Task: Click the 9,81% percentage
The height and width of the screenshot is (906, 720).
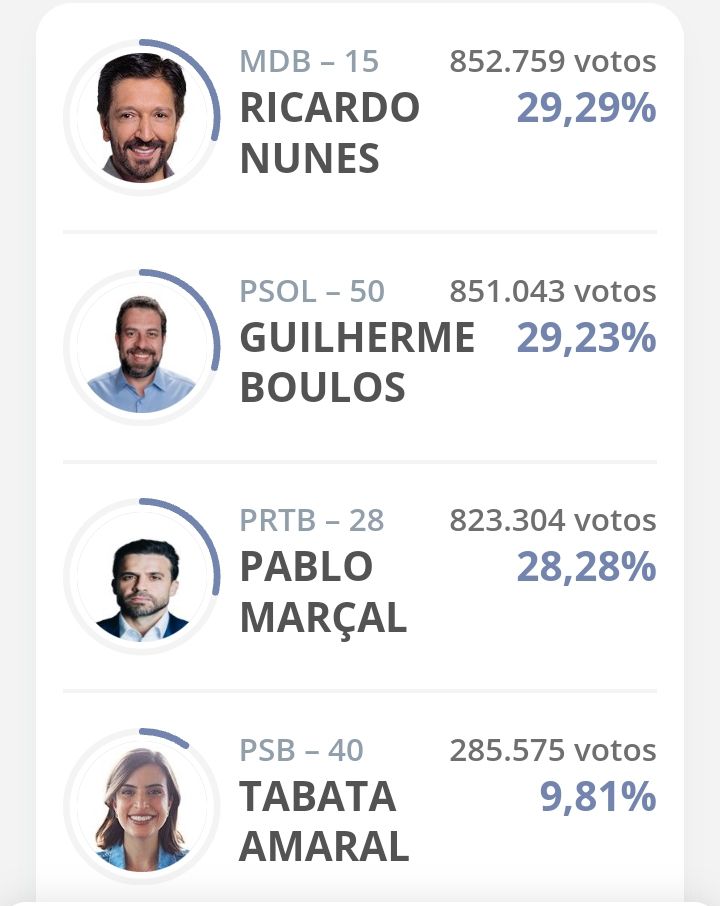Action: [x=598, y=798]
